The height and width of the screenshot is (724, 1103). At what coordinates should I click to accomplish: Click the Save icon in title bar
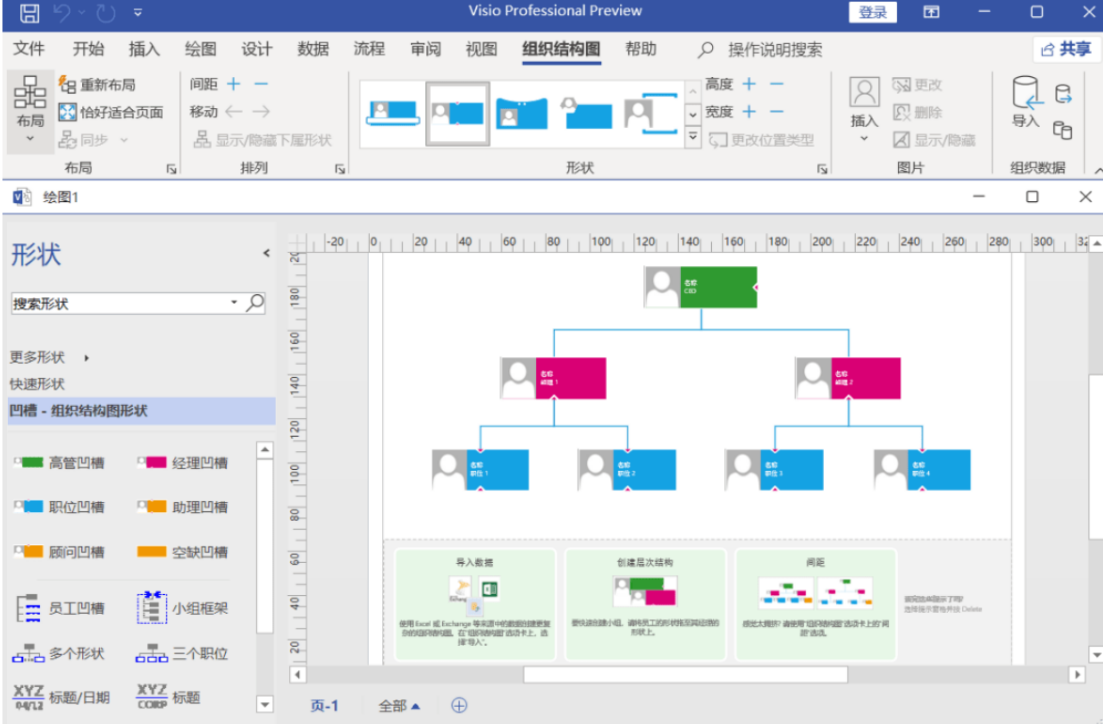[30, 12]
